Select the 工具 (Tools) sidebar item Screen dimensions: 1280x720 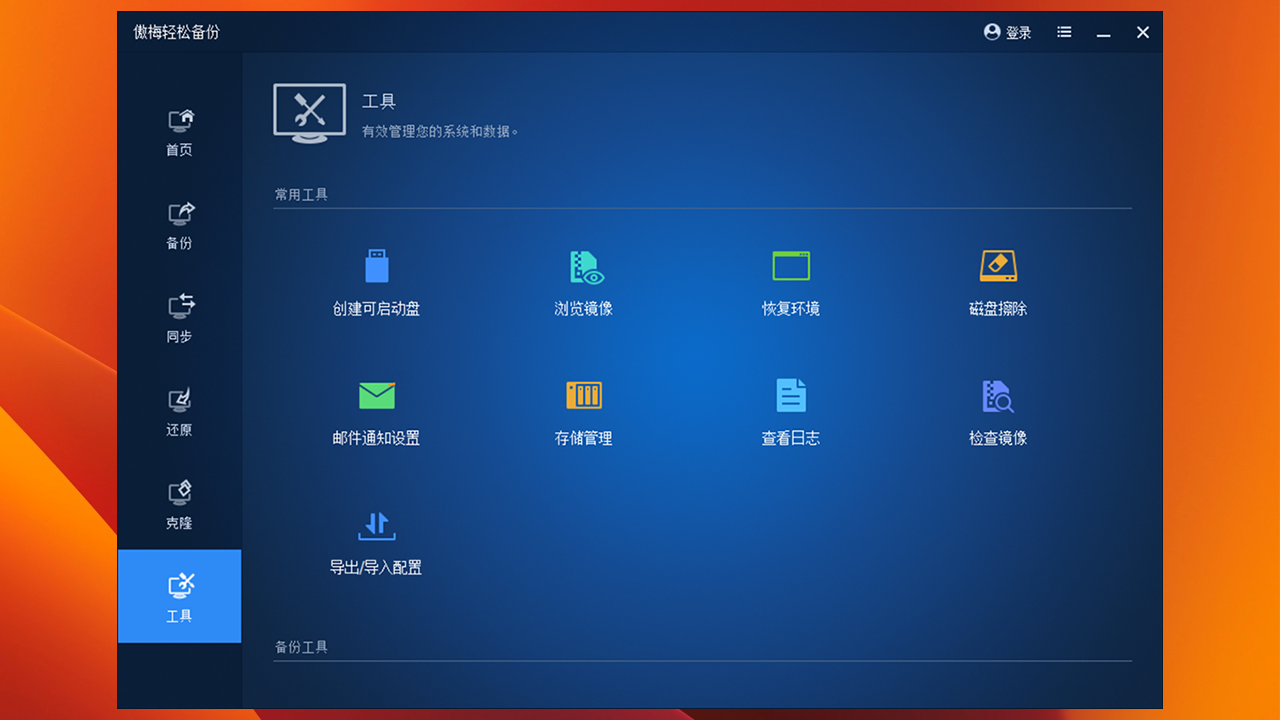point(179,597)
